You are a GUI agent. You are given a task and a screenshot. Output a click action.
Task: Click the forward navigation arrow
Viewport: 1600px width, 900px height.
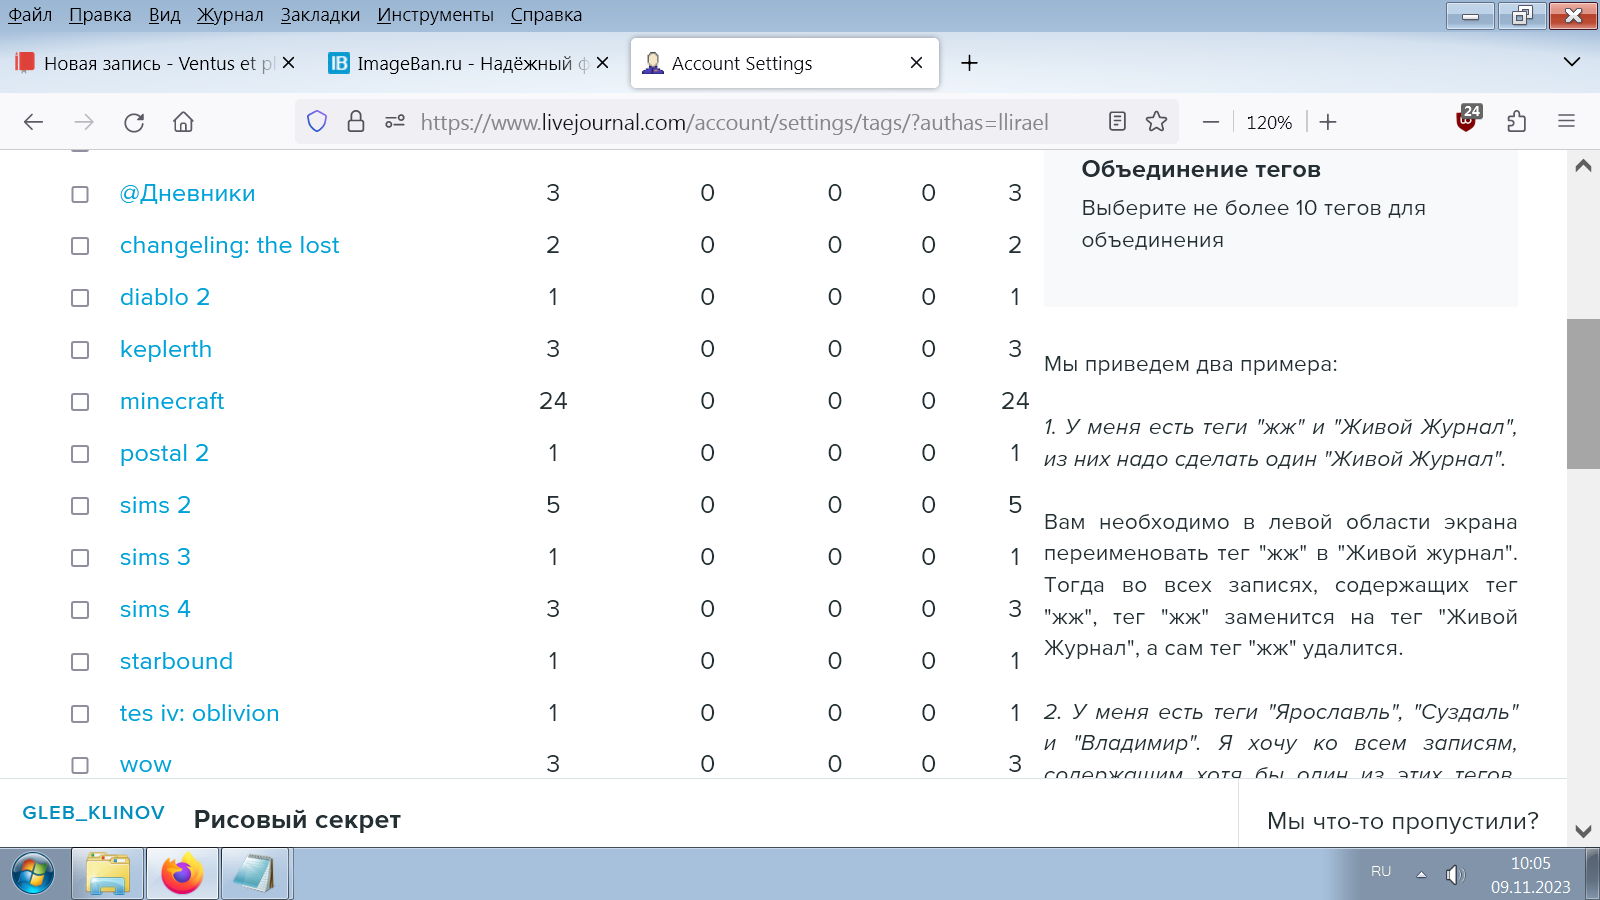[84, 122]
